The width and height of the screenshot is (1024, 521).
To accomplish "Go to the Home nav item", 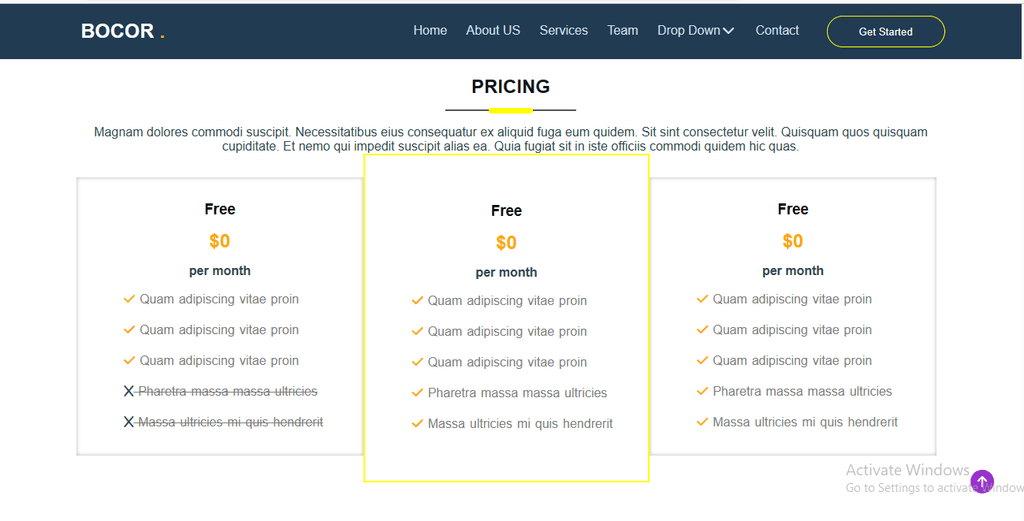I will click(x=430, y=30).
